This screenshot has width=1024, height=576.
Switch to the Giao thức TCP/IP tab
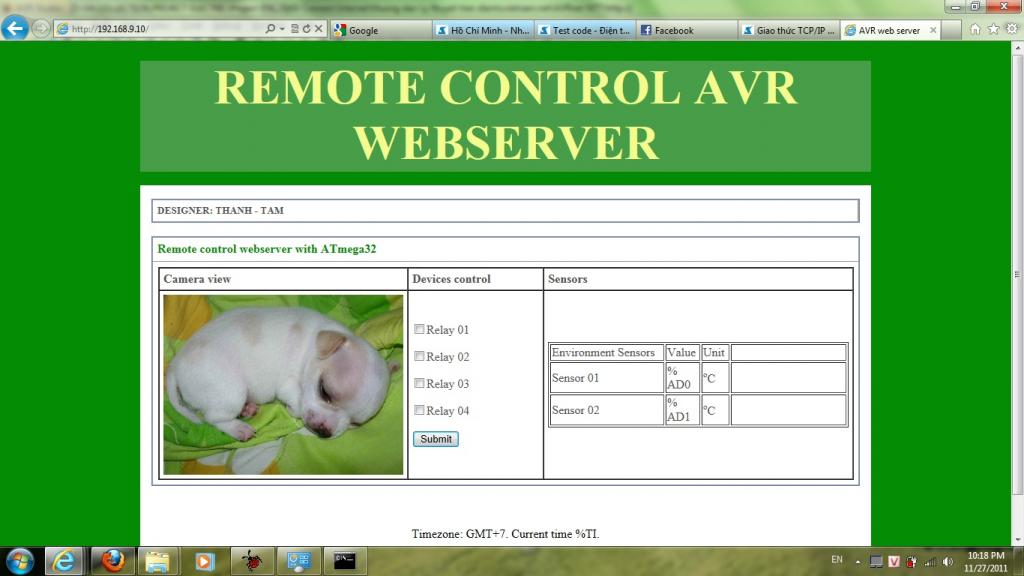click(x=789, y=30)
